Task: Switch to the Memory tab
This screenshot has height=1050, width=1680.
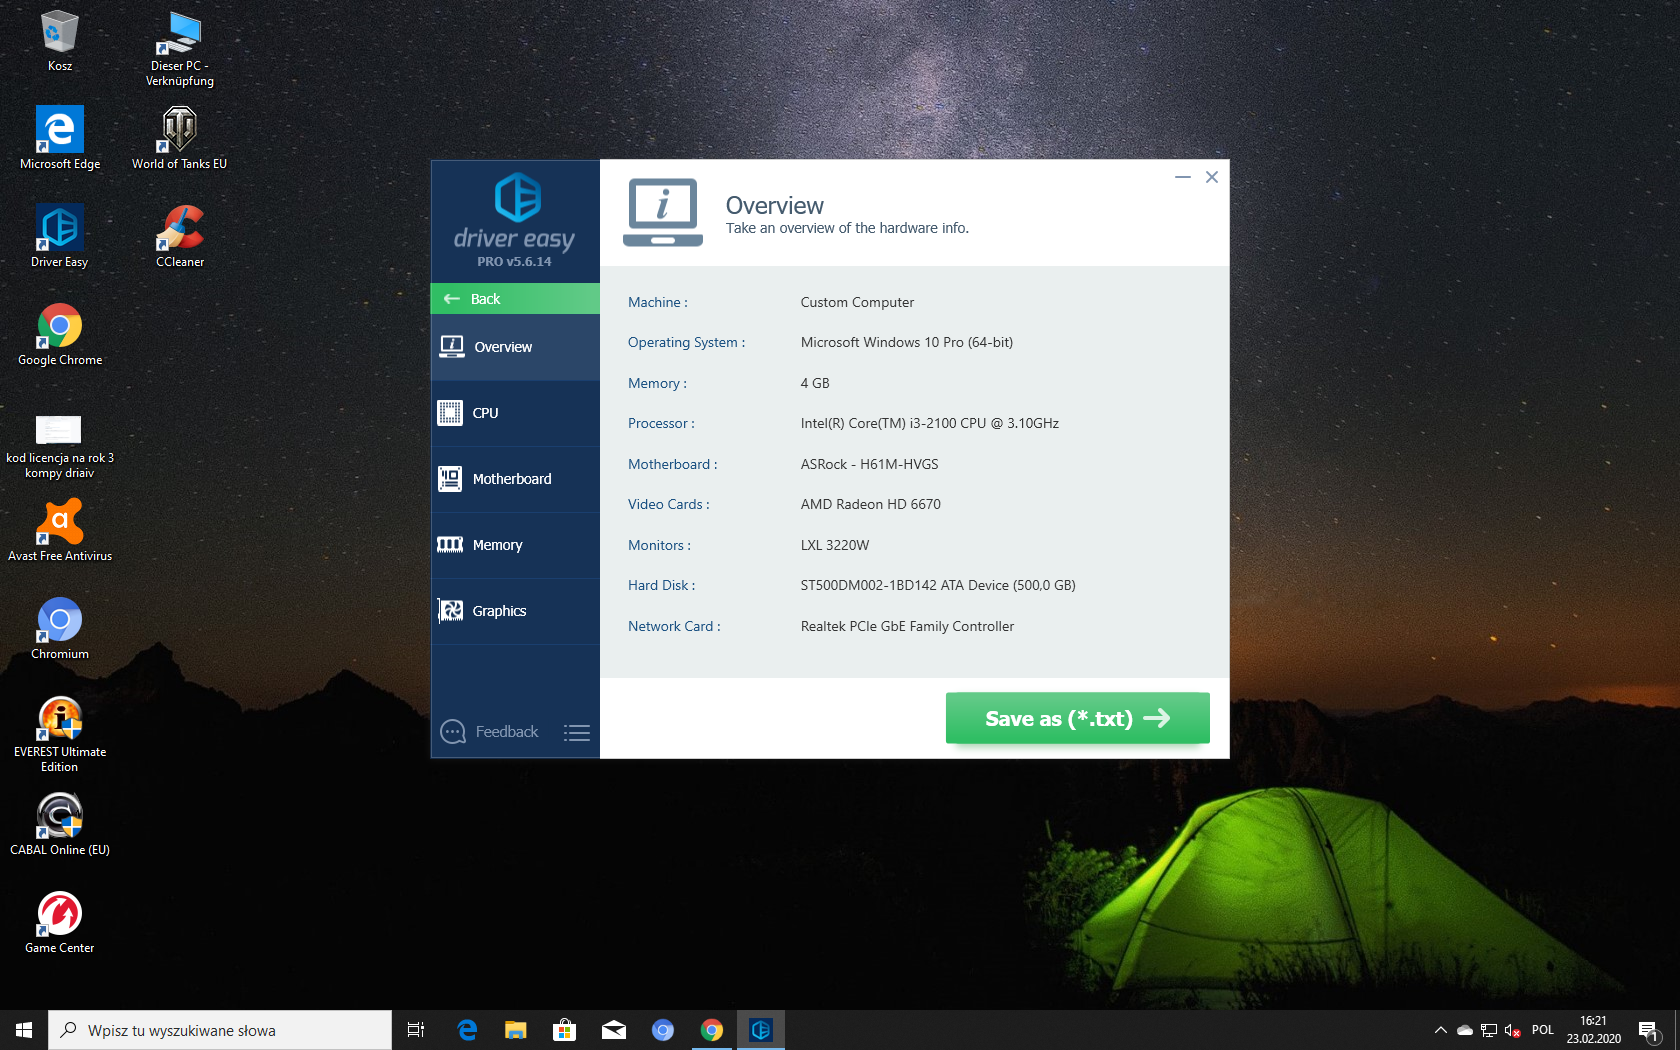Action: [515, 545]
